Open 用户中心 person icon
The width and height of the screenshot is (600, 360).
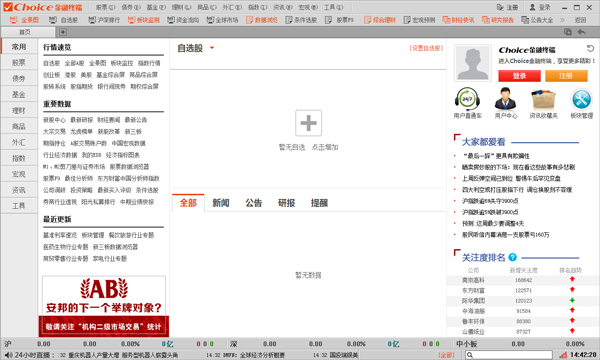(x=505, y=99)
